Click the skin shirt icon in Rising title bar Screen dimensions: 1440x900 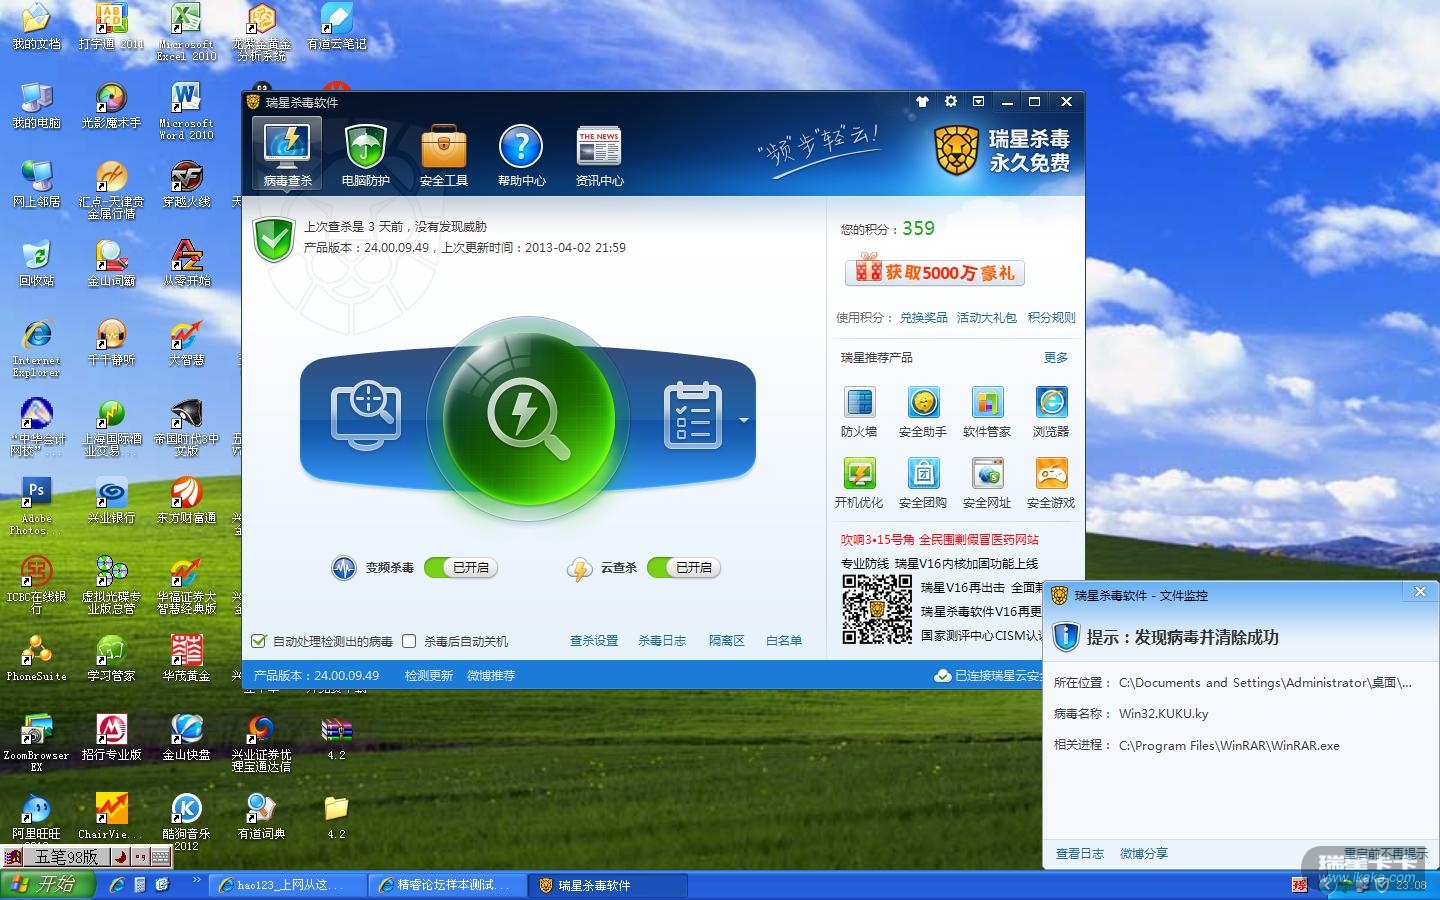tap(922, 102)
